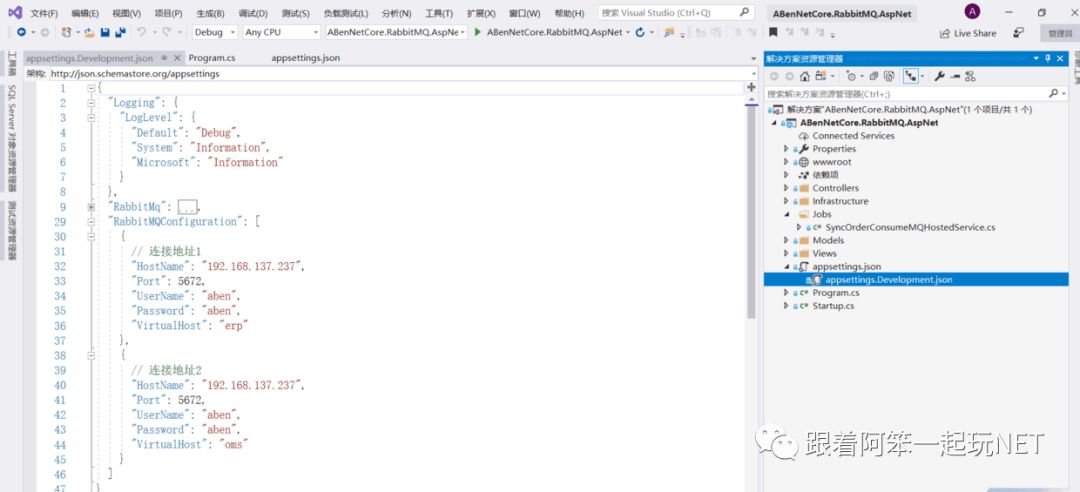Click the bookmark icon in toolbar
This screenshot has width=1080, height=492.
773,32
